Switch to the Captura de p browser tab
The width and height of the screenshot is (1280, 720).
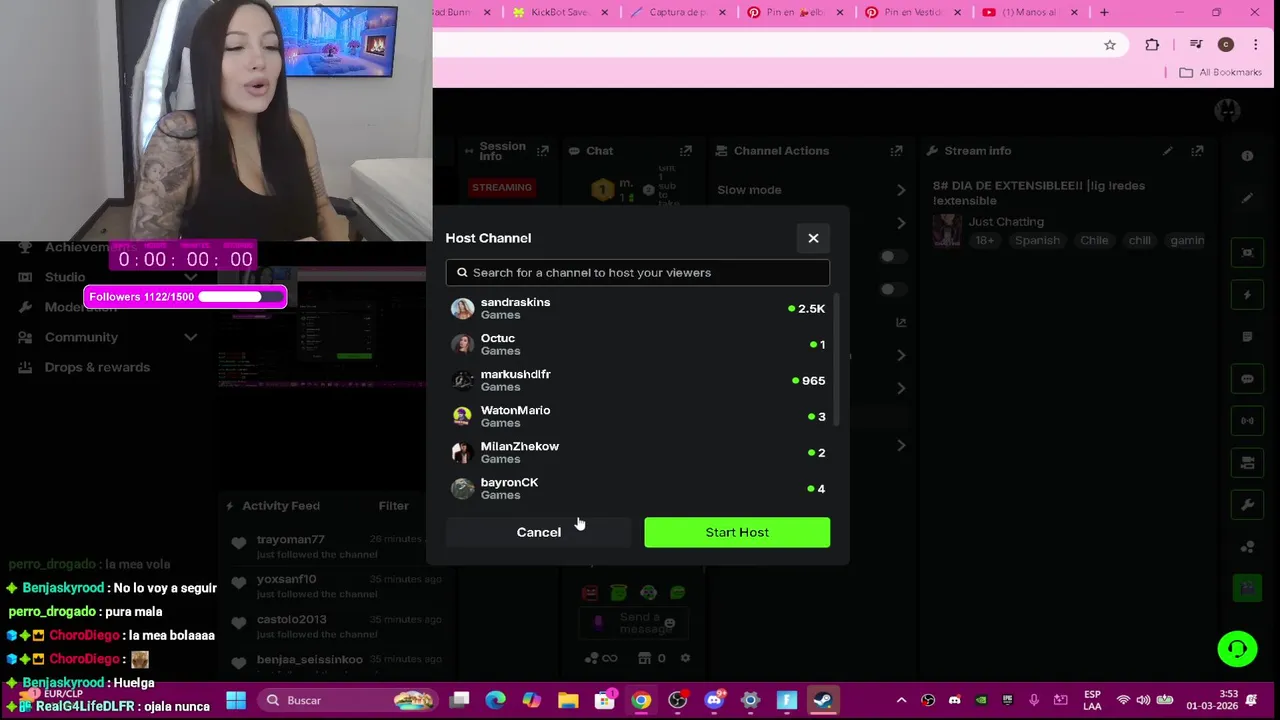676,12
